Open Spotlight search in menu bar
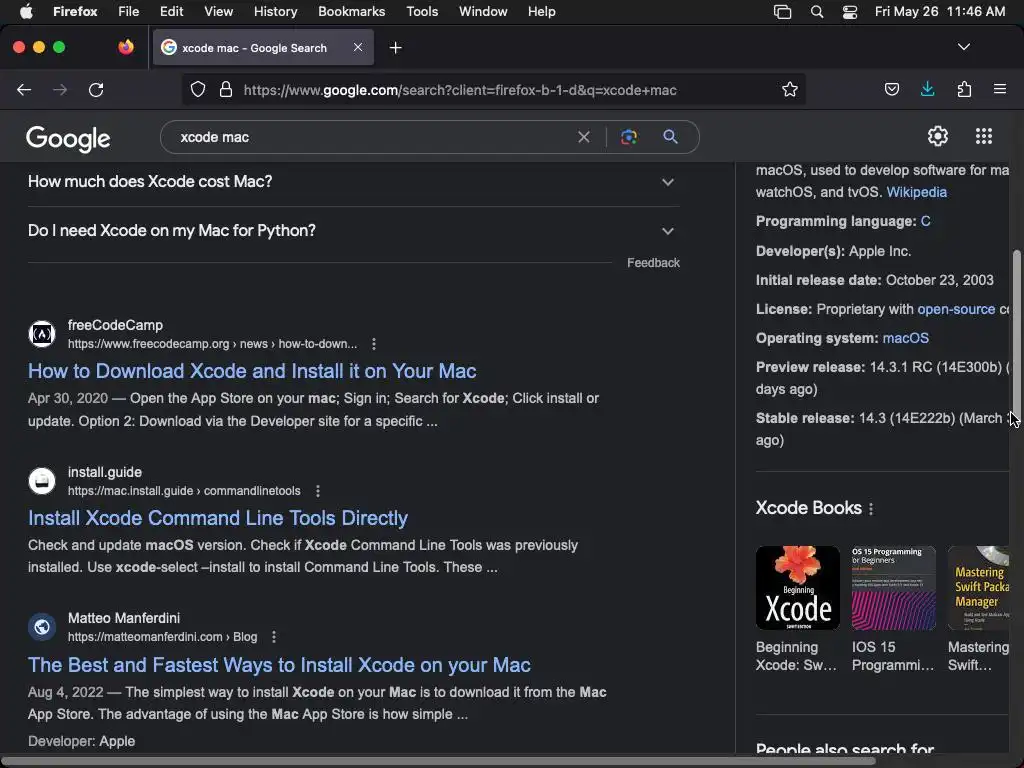 tap(816, 12)
